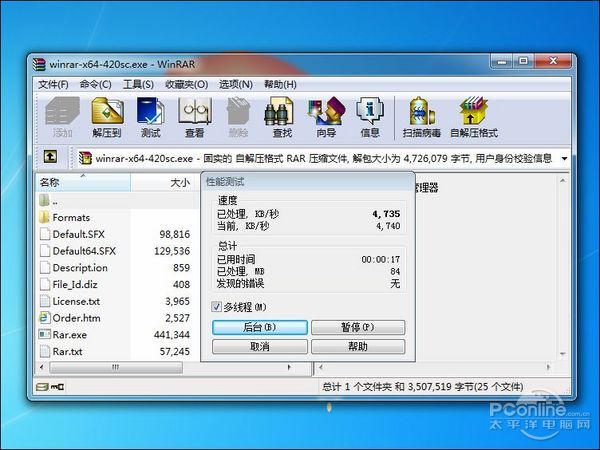Click the file list scroll left arrow
Image resolution: width=600 pixels, height=450 pixels.
(x=42, y=367)
